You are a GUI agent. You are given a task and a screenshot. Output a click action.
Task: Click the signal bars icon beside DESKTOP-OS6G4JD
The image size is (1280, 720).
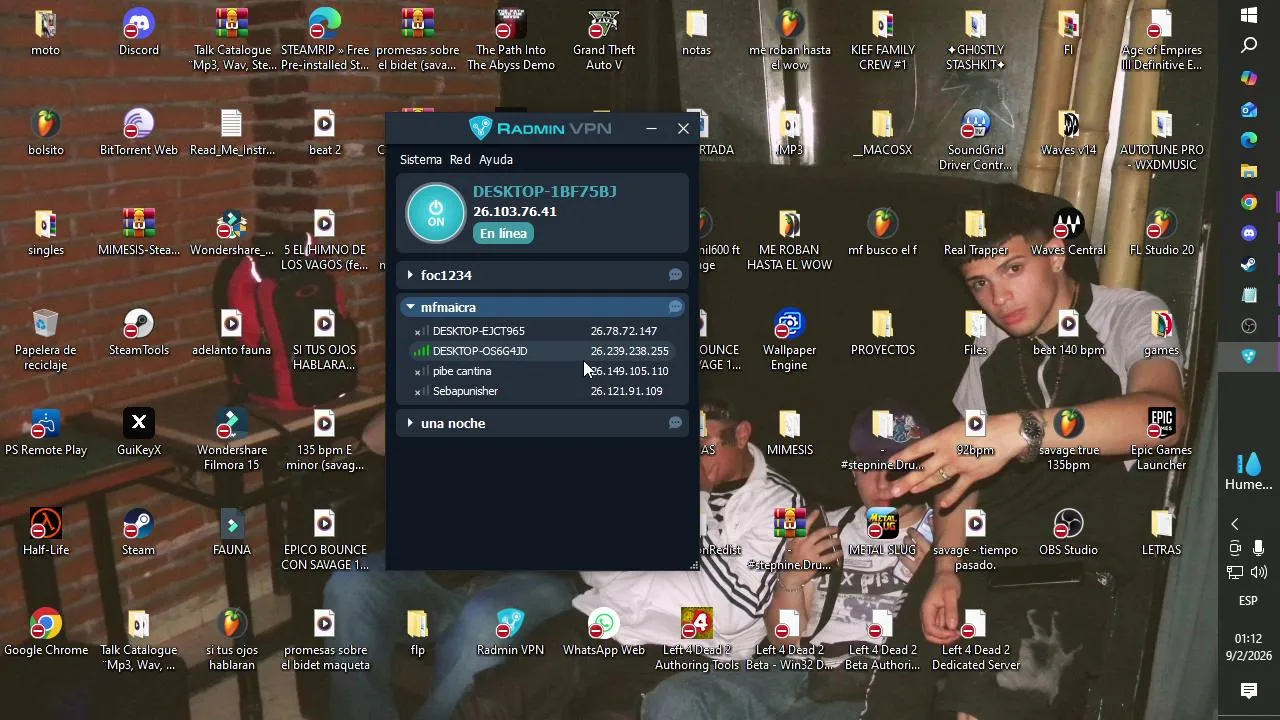421,351
